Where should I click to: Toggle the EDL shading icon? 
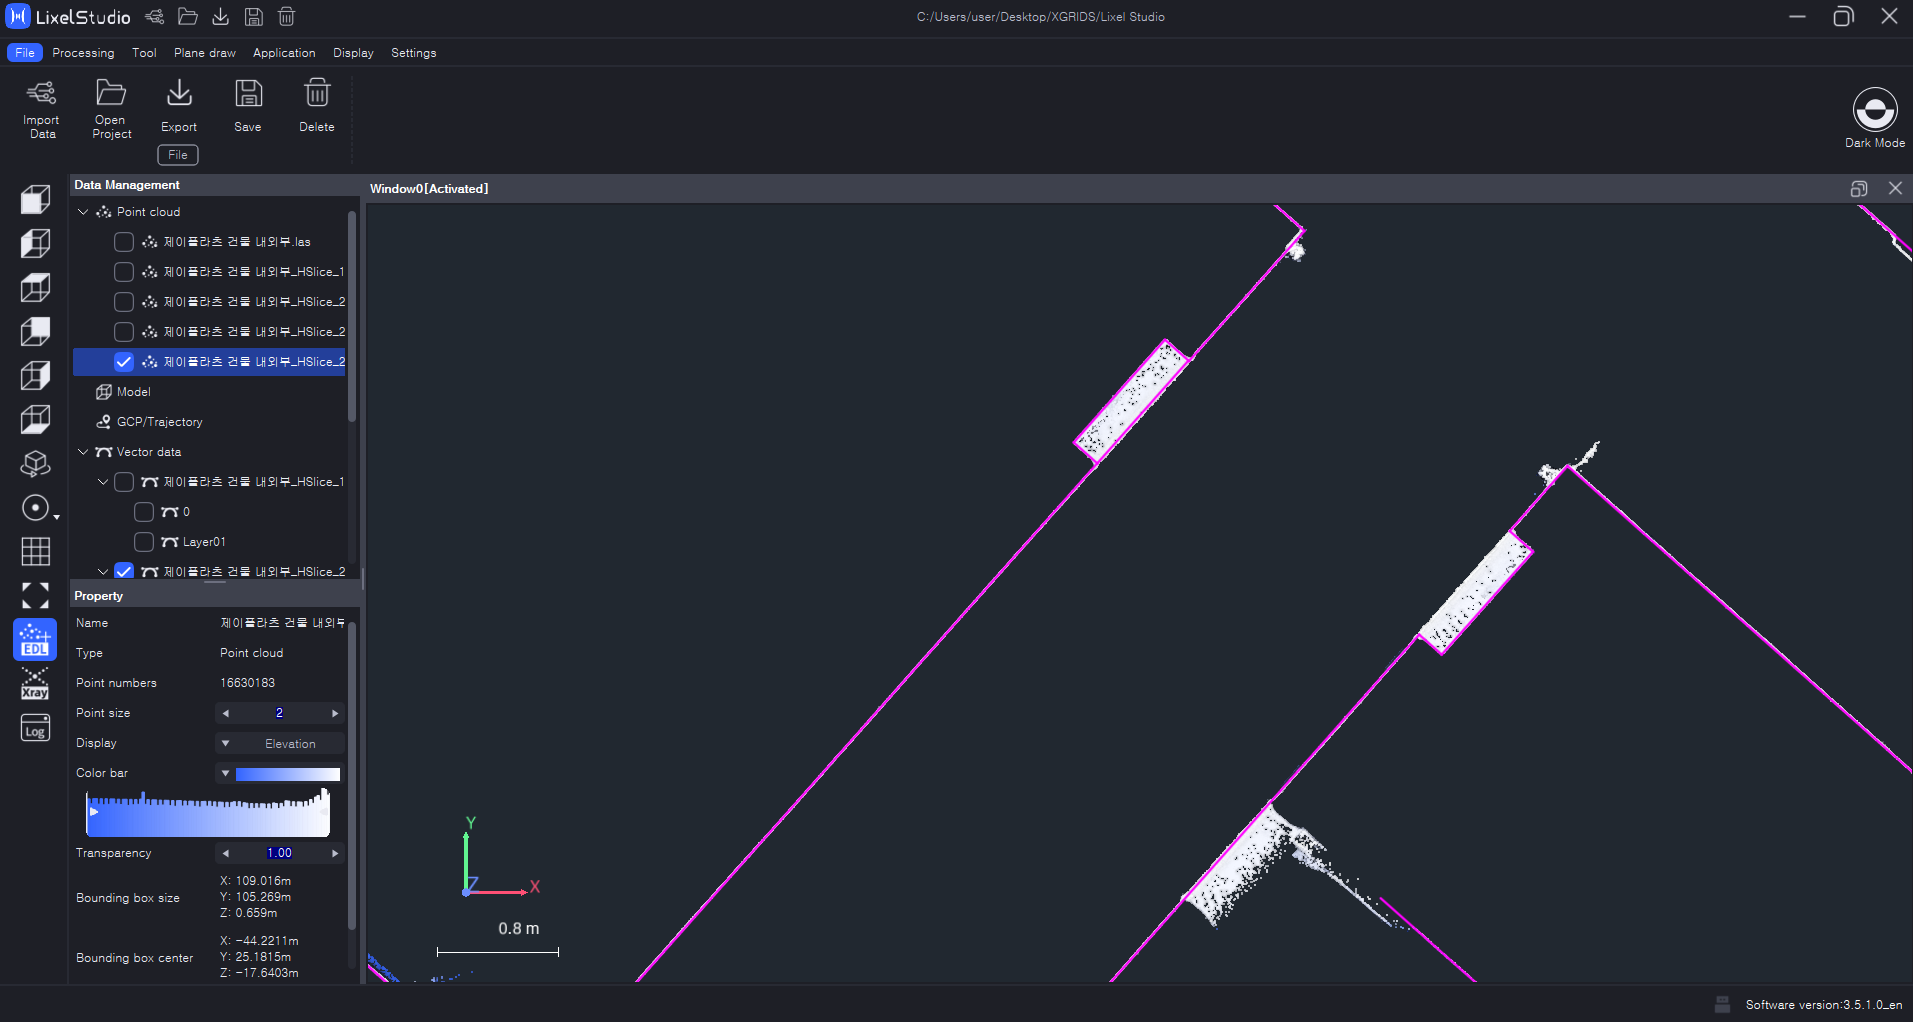point(35,640)
